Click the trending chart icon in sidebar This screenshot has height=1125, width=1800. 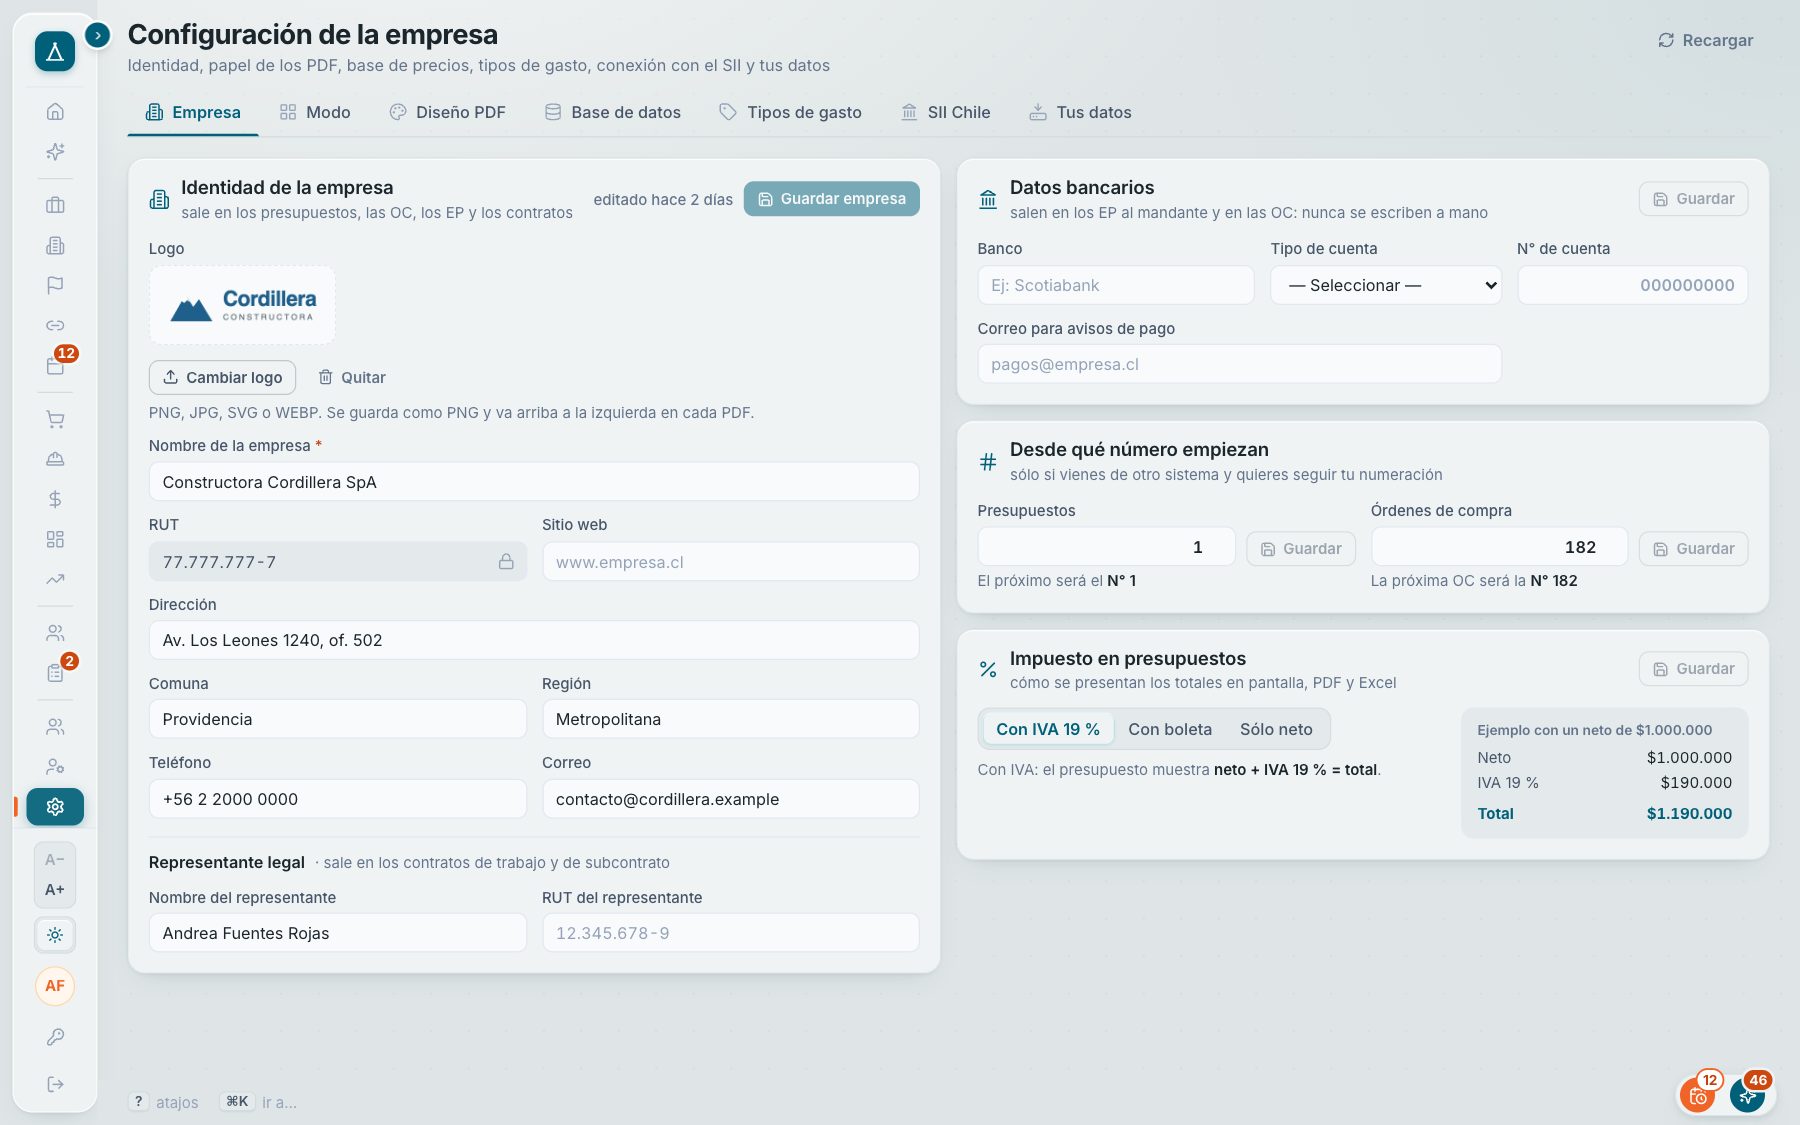pyautogui.click(x=55, y=579)
